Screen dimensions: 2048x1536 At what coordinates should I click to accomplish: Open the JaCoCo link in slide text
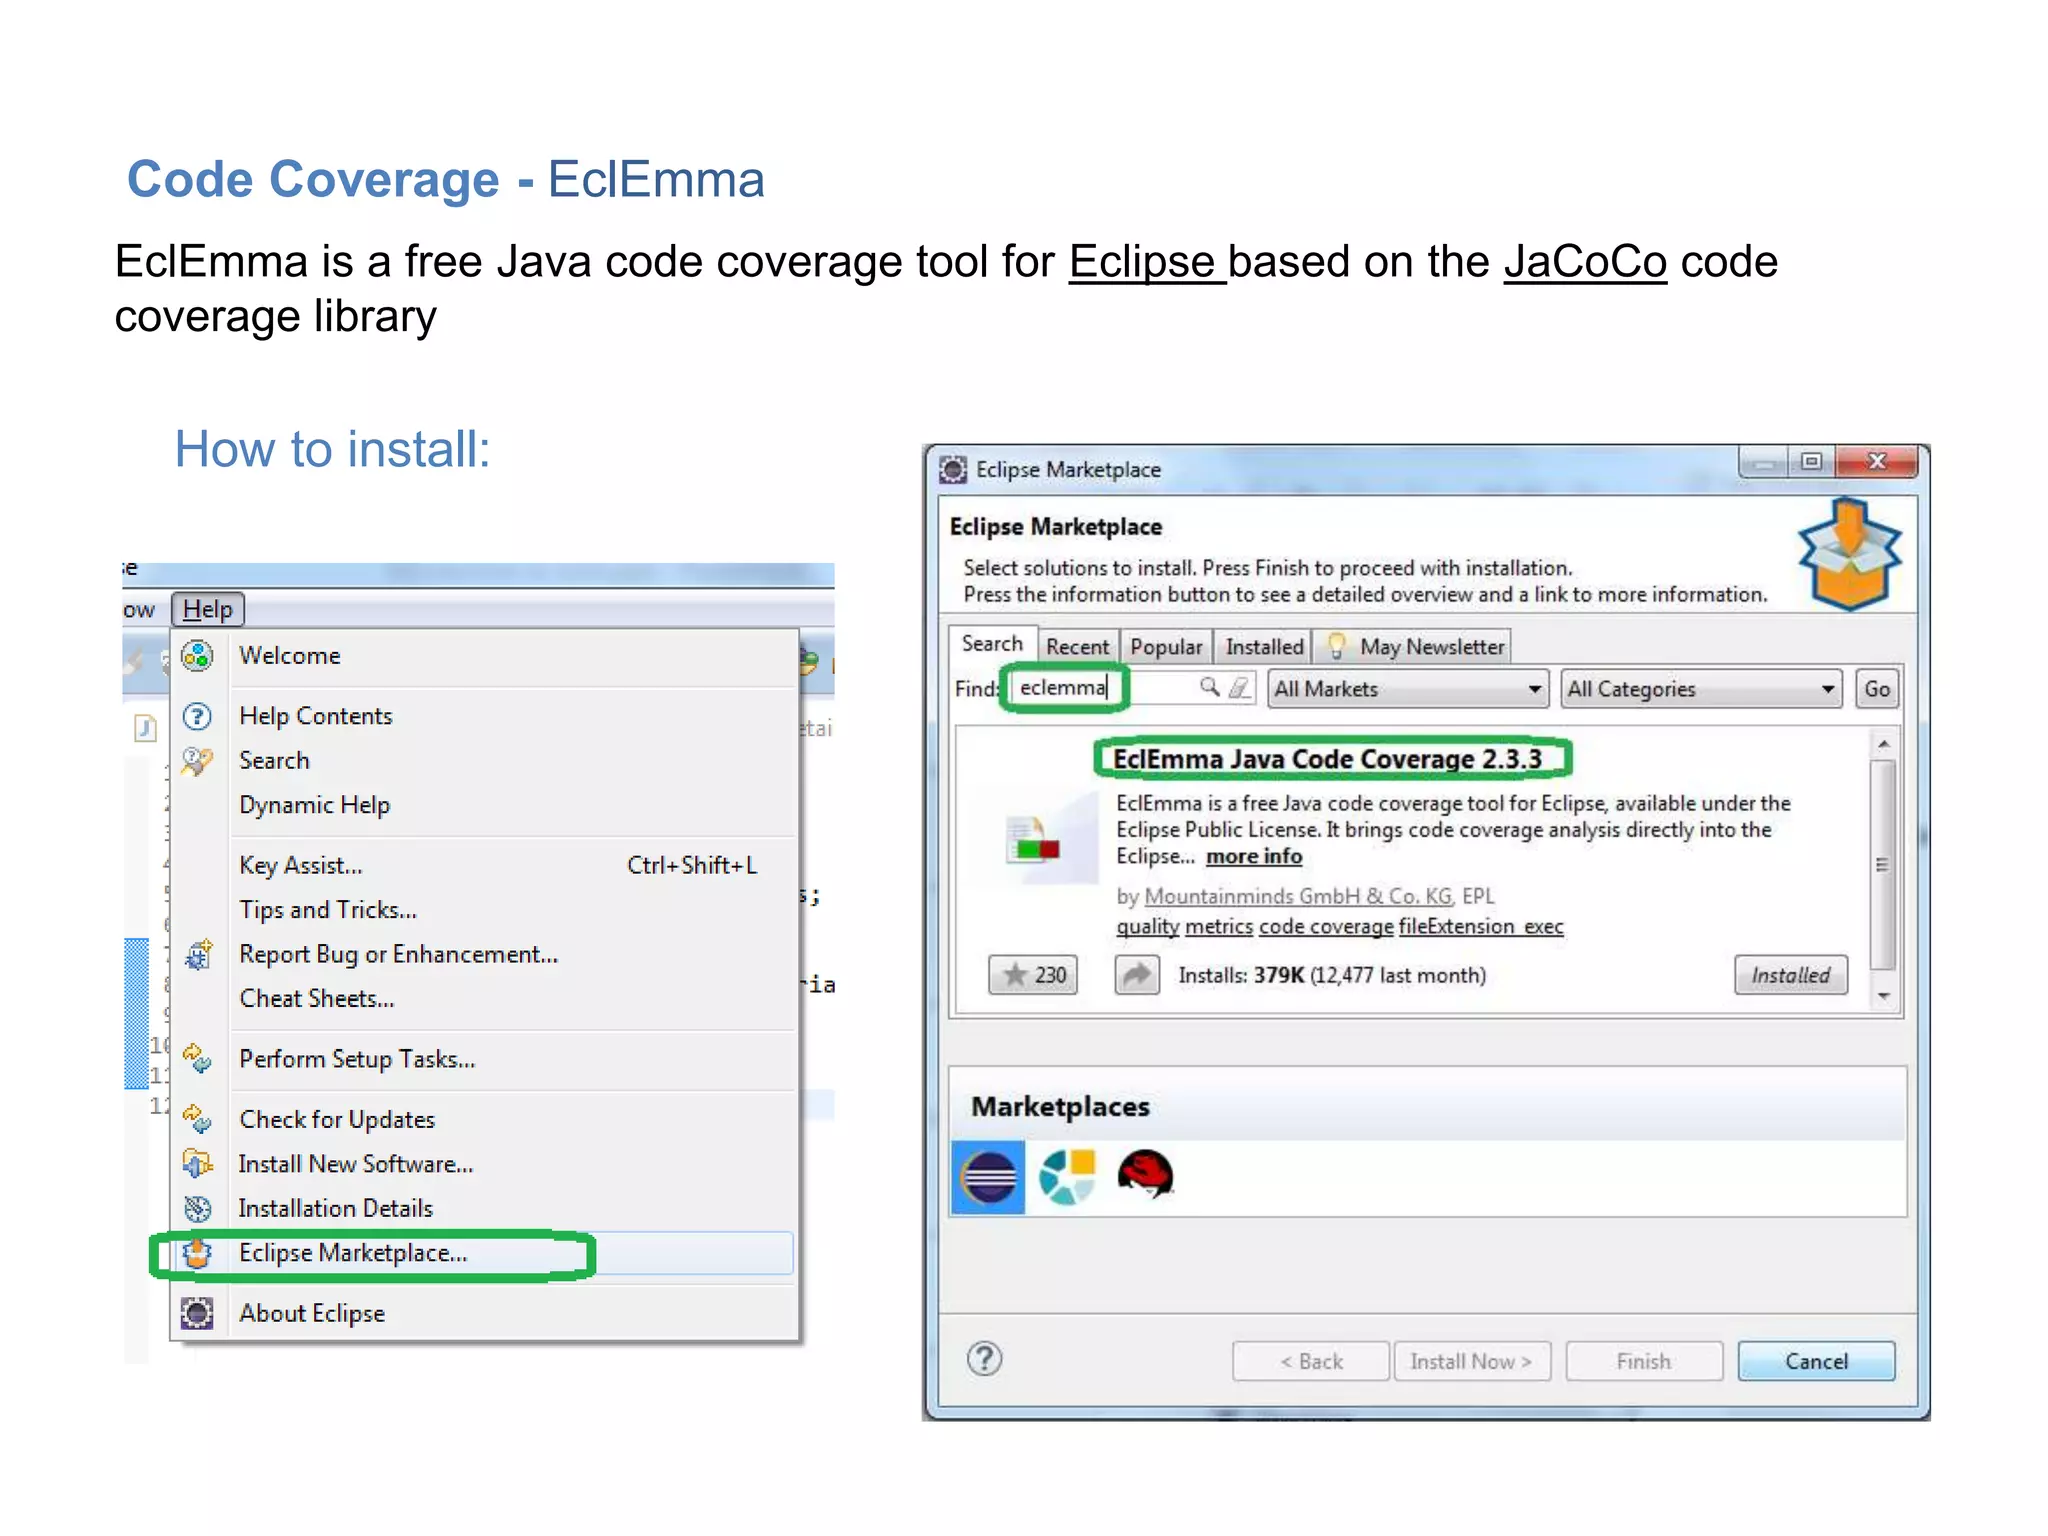(1585, 262)
